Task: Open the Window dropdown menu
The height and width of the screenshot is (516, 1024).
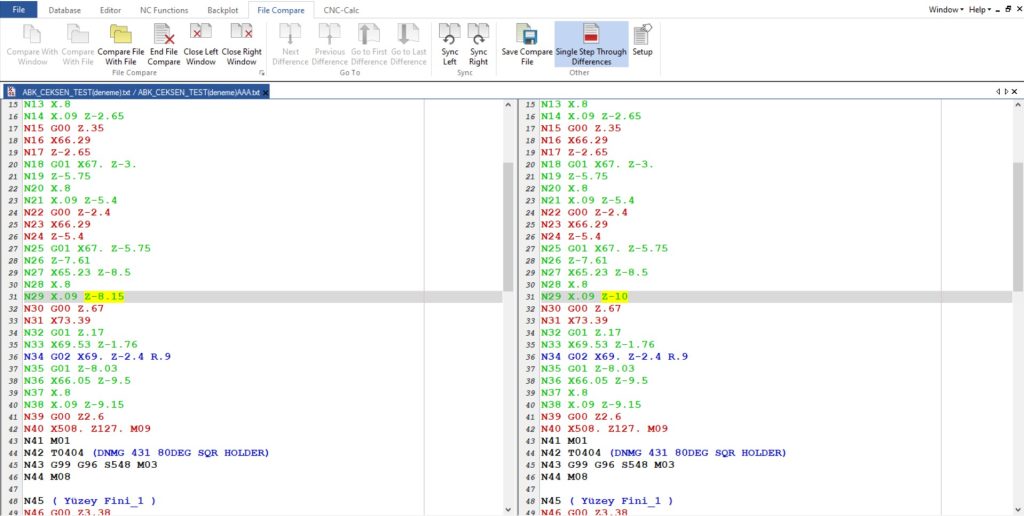Action: pyautogui.click(x=946, y=9)
